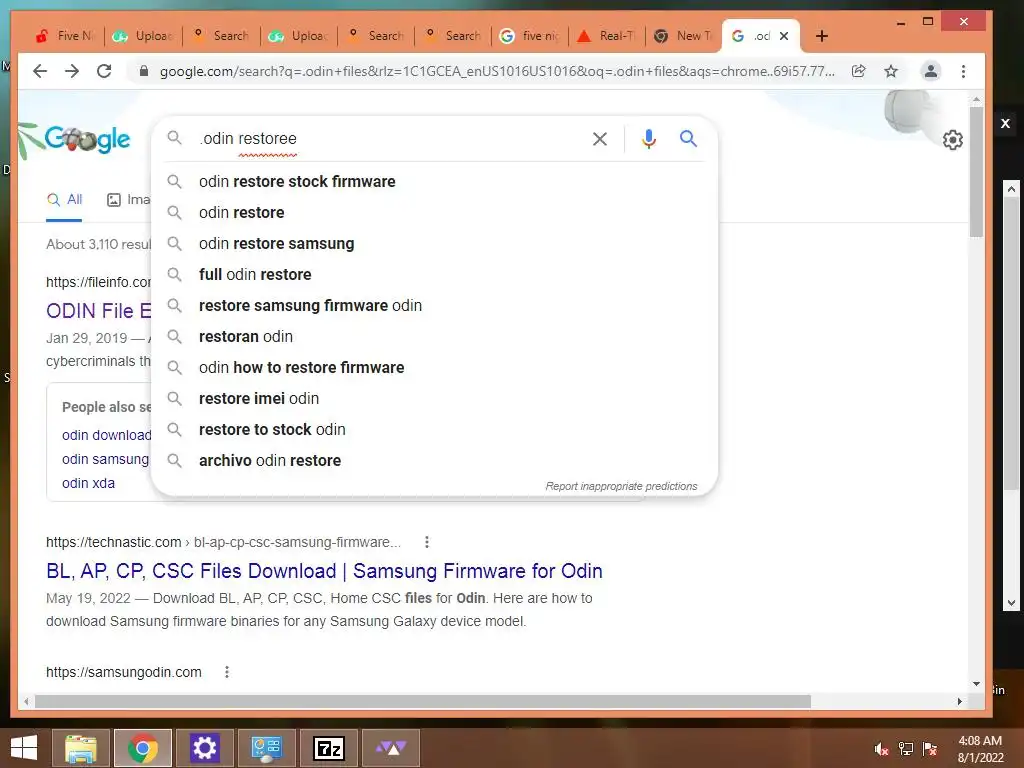Choose suggestion 'odin restore stock firmware'
Screen dimensions: 1024x768
coord(434,182)
